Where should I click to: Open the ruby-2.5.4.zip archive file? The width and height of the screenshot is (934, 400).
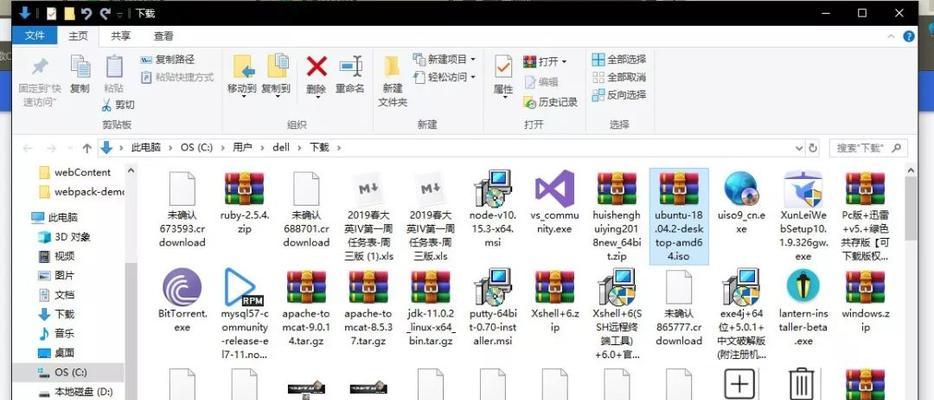[244, 202]
